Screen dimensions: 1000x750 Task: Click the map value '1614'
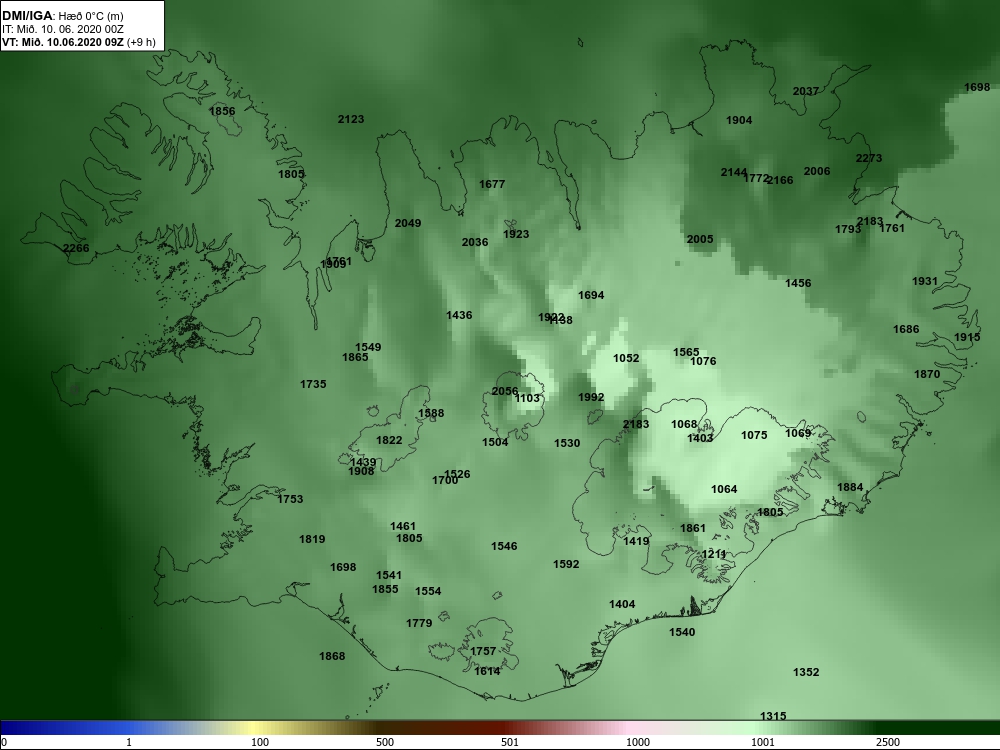487,671
